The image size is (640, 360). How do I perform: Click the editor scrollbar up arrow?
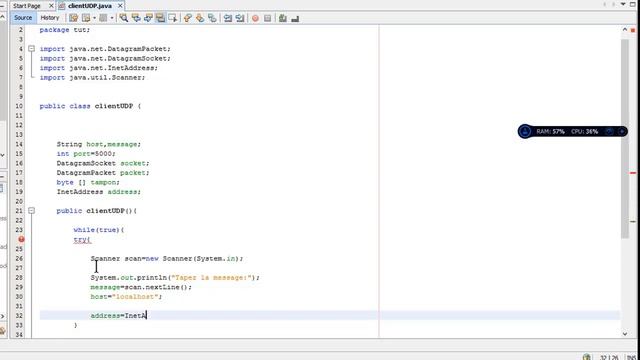pos(624,29)
